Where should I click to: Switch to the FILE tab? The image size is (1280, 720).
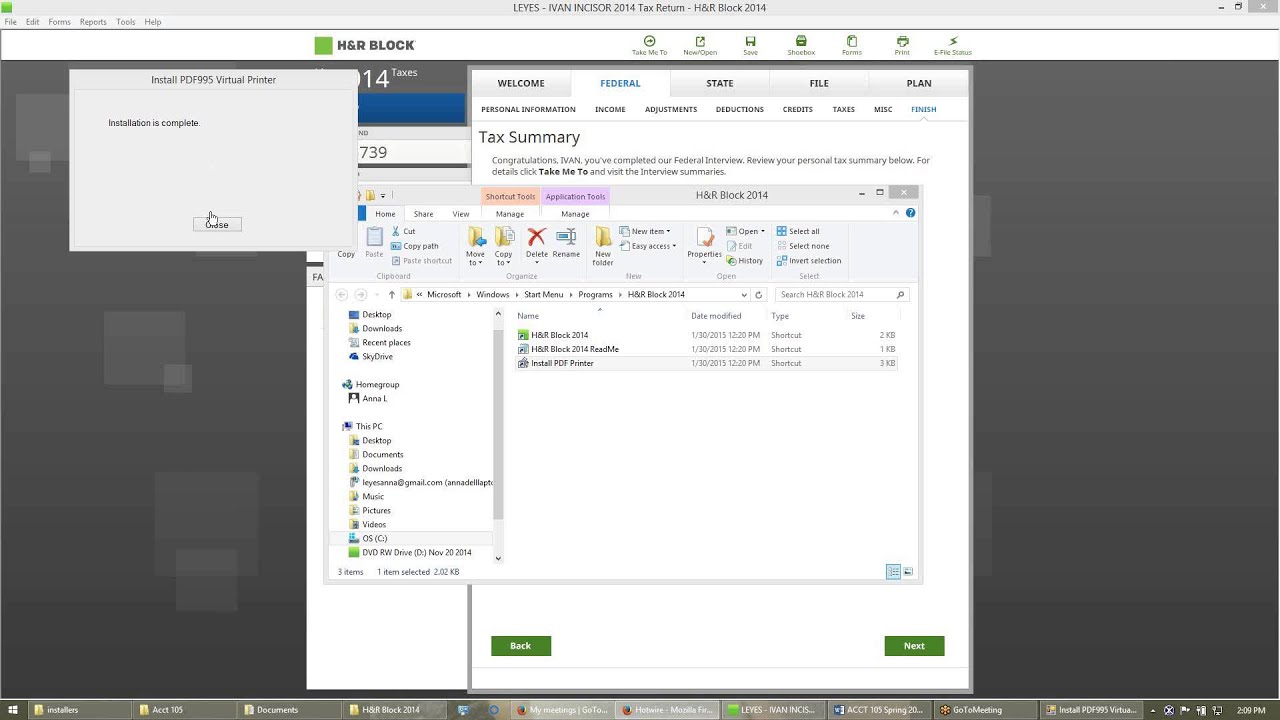(x=819, y=83)
